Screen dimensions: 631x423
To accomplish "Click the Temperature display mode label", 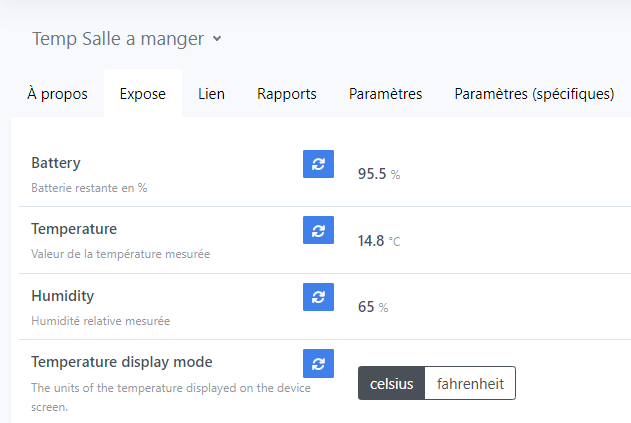I will pyautogui.click(x=122, y=362).
